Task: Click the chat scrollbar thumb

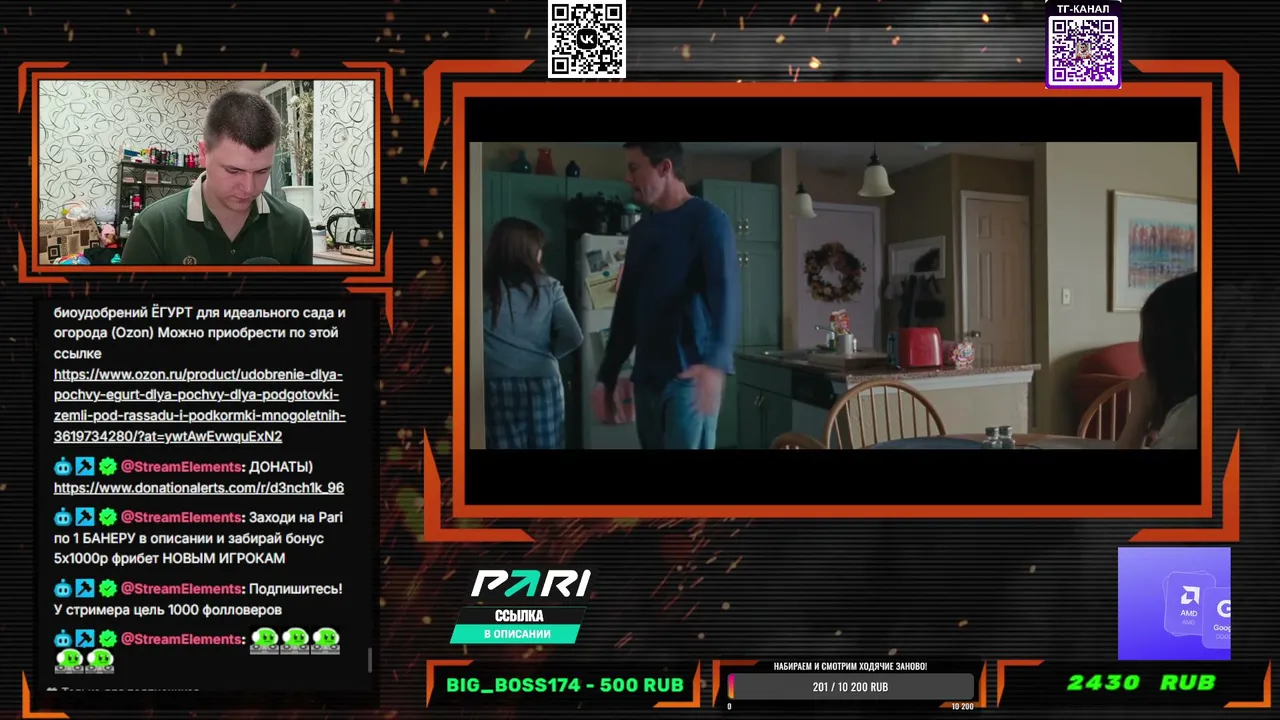Action: click(370, 660)
